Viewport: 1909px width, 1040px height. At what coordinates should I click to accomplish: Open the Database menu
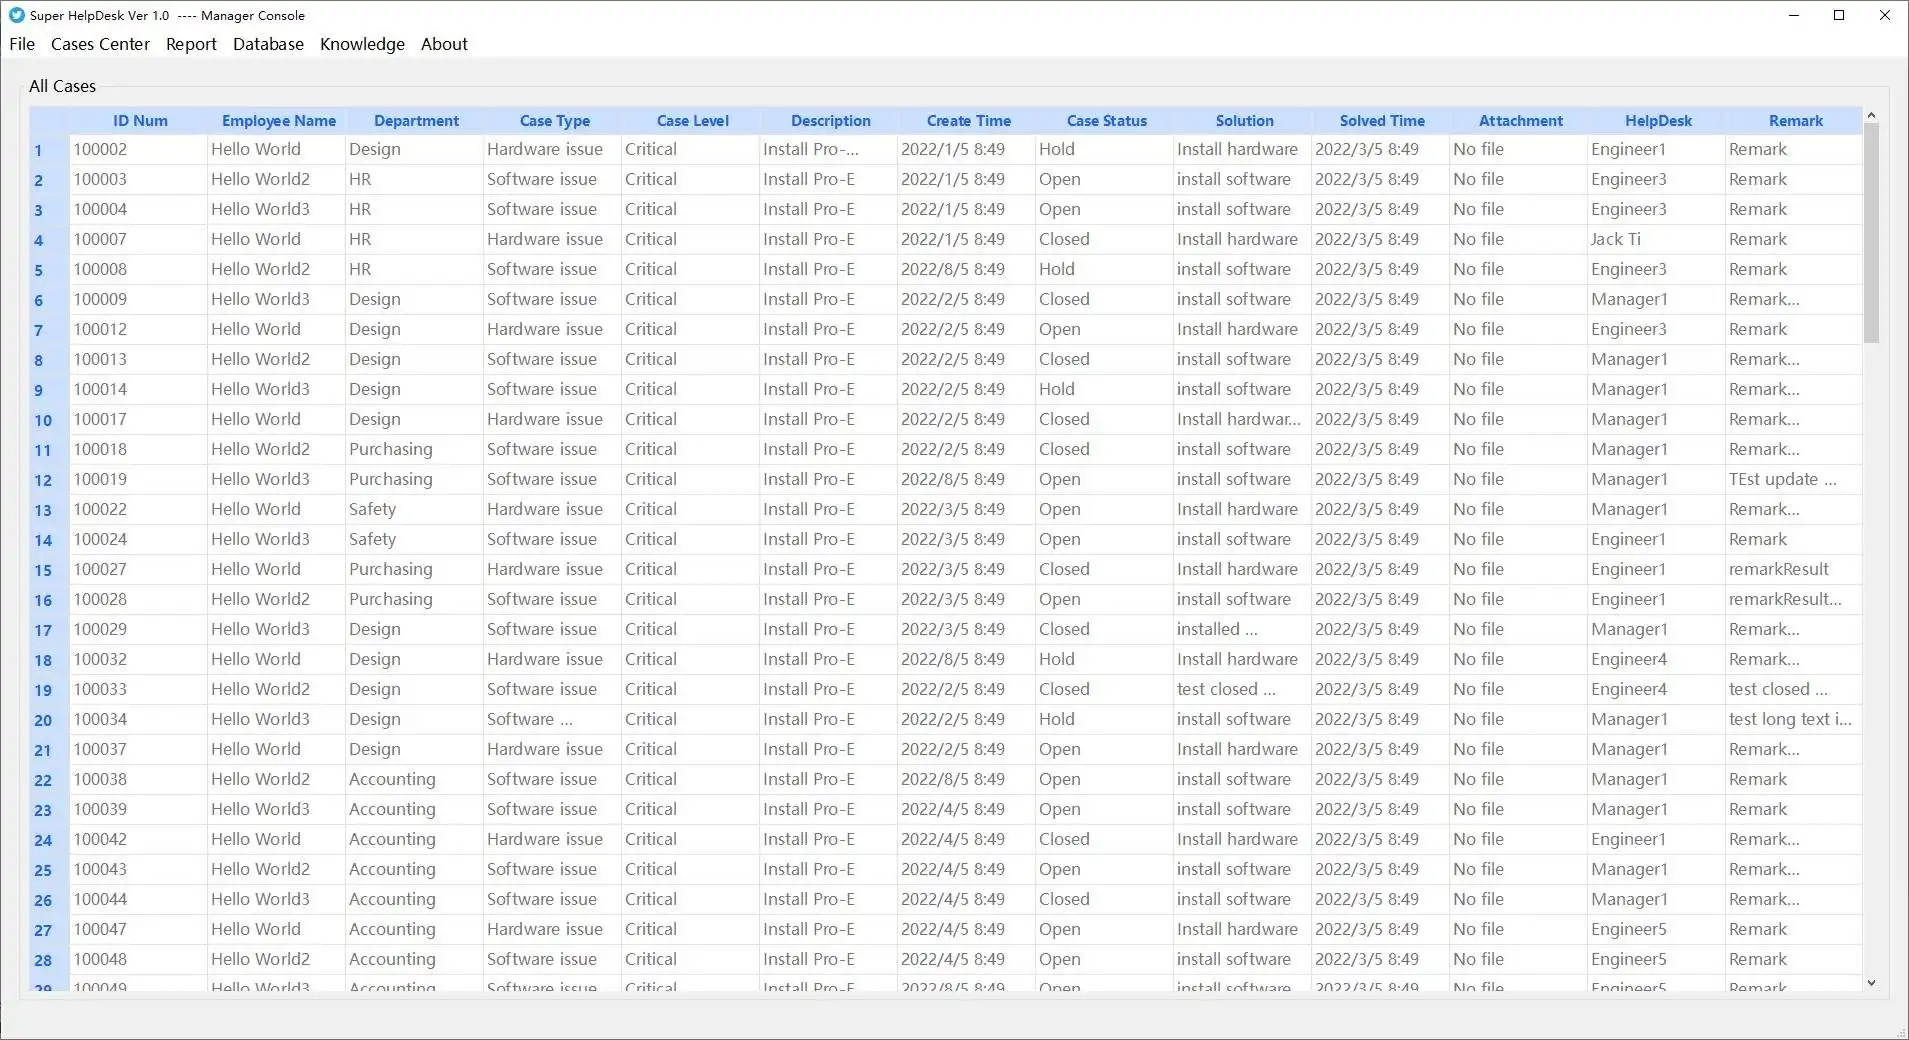tap(268, 44)
